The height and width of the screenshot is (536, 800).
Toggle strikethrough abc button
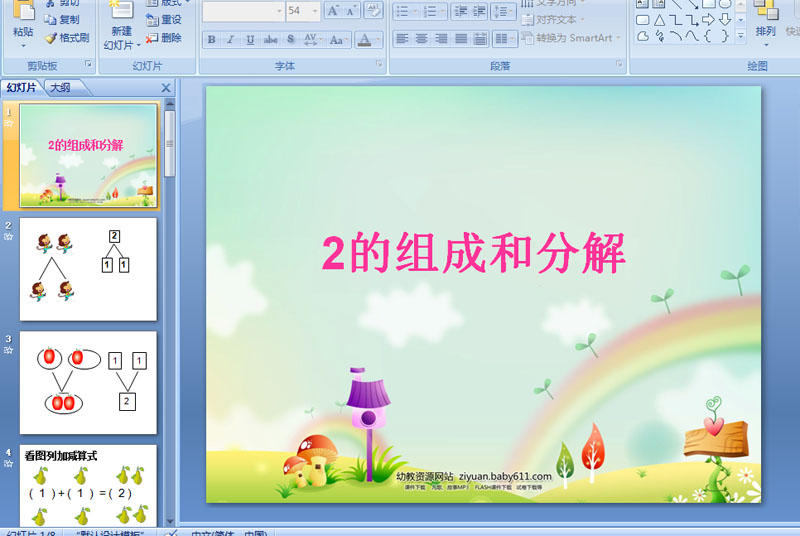pos(270,40)
